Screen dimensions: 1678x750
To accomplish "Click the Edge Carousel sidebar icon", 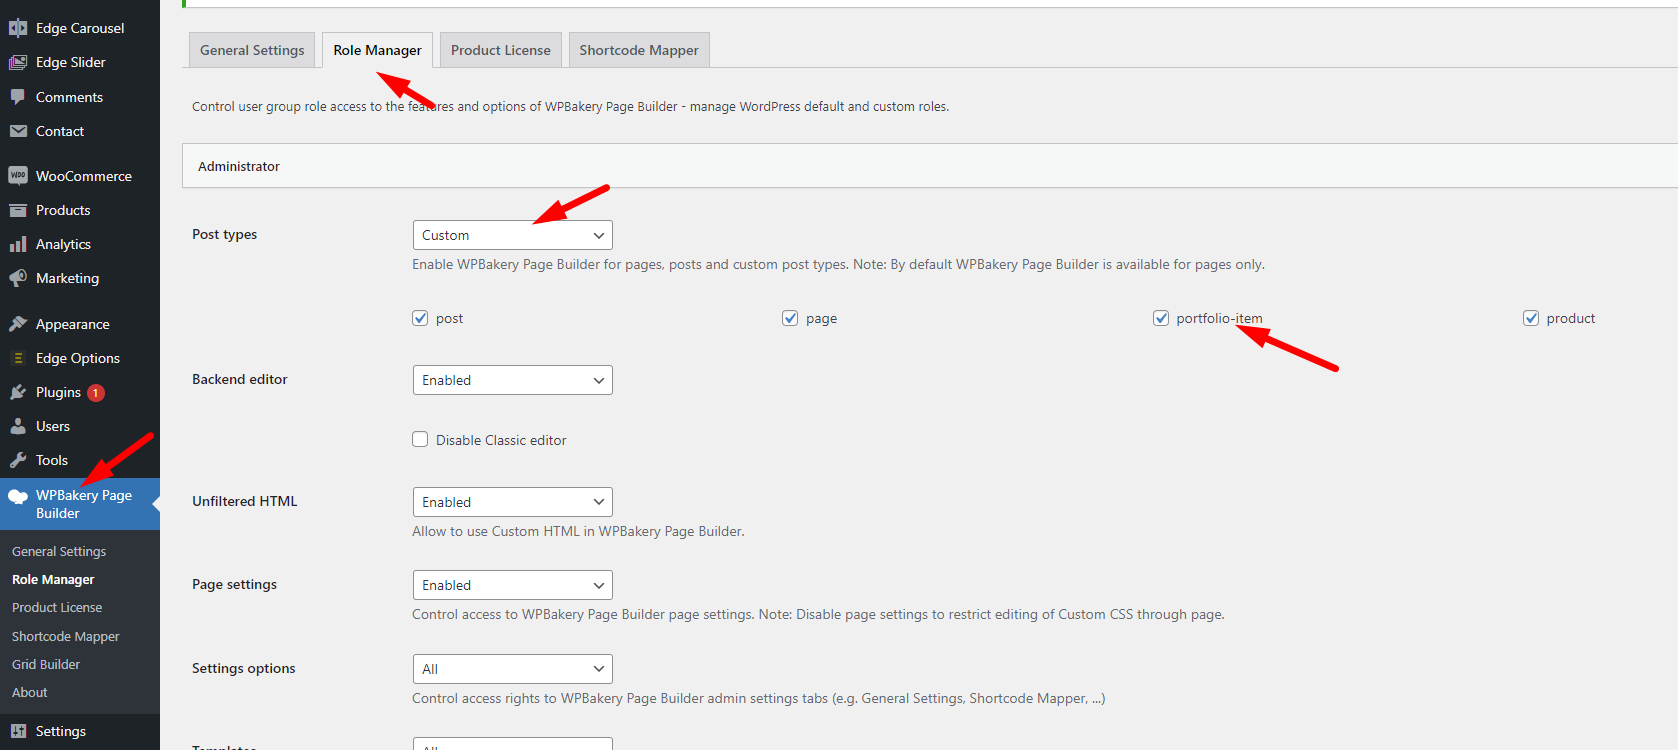I will (x=18, y=28).
